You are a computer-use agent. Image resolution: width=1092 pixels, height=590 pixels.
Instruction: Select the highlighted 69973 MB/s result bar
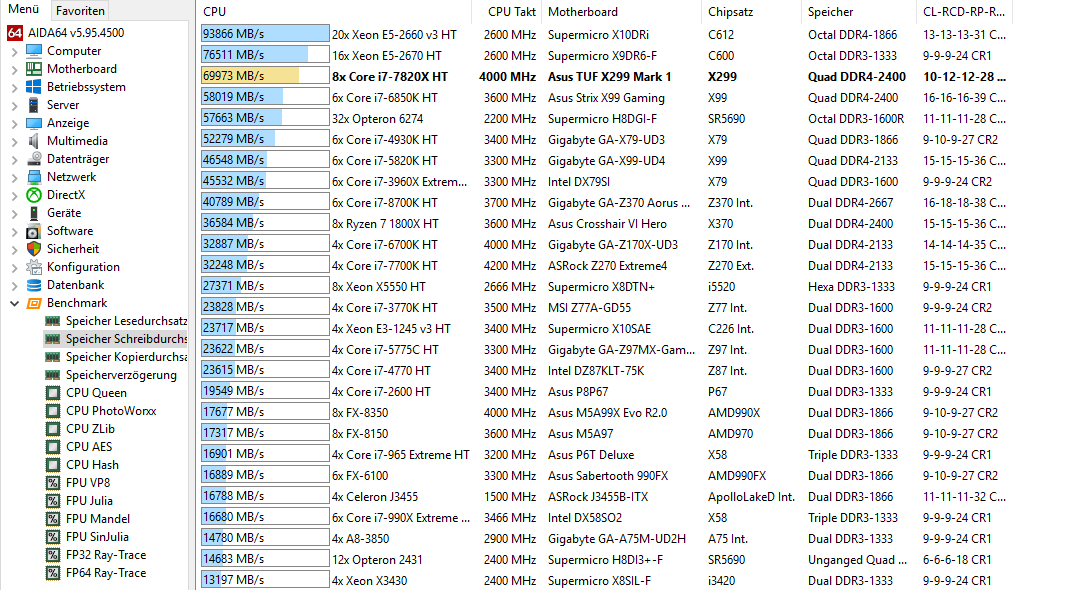pyautogui.click(x=265, y=76)
